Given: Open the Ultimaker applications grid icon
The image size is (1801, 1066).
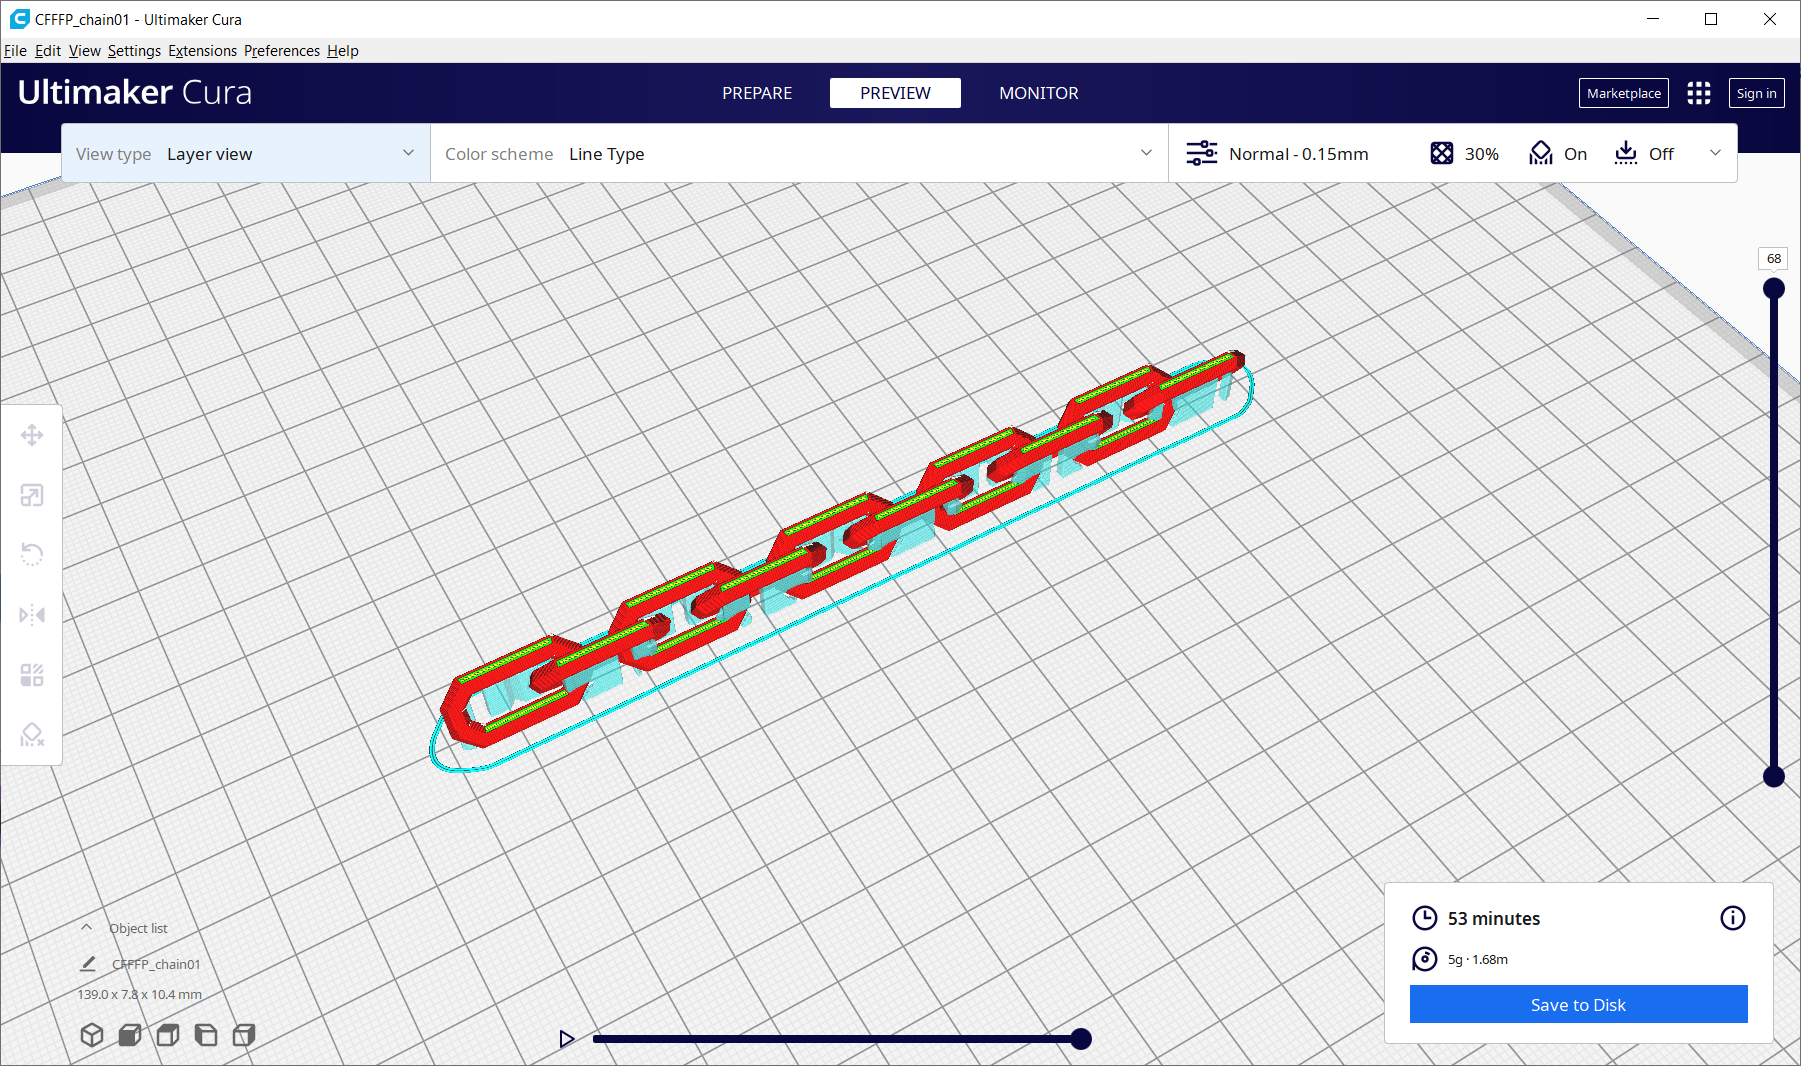Looking at the screenshot, I should (1698, 93).
